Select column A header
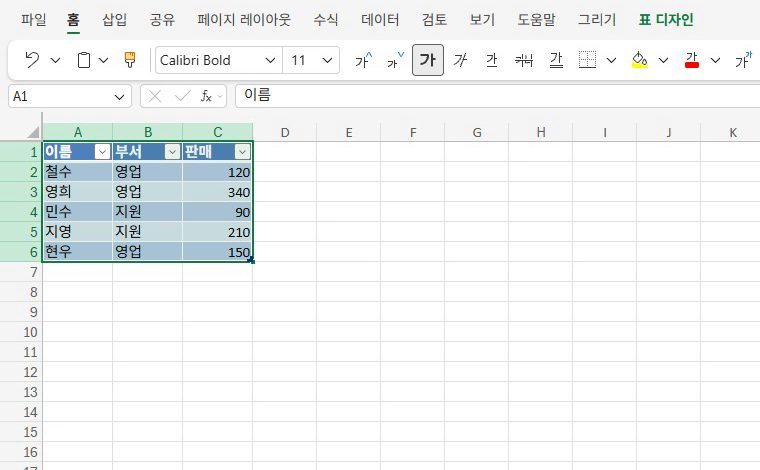The image size is (760, 470). 78,132
